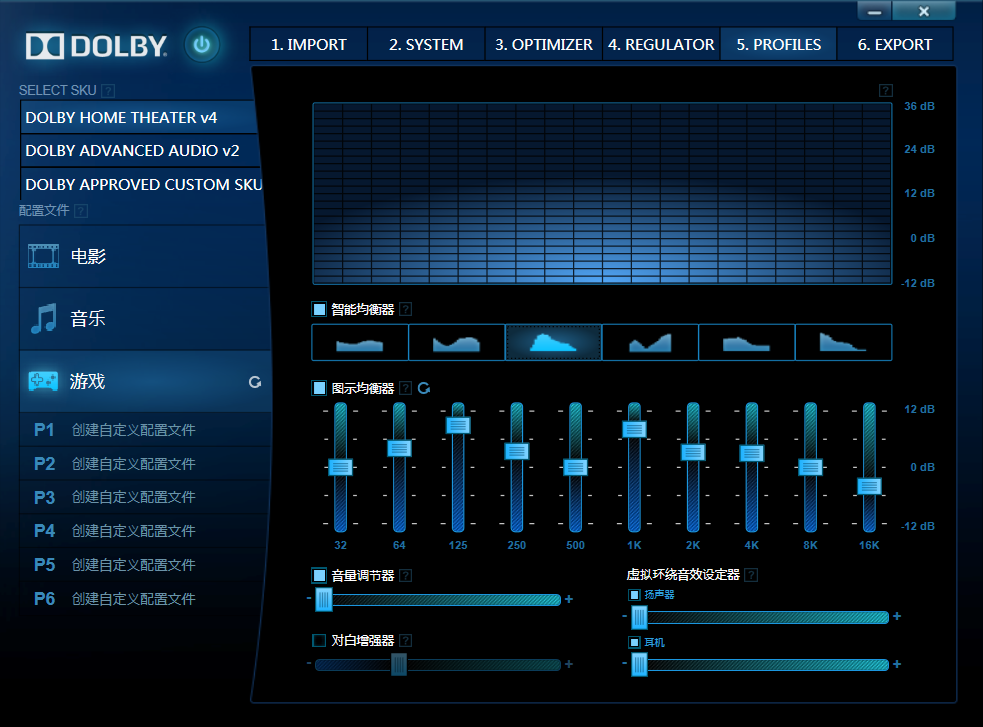Click the 8K equalizer slider handle

tap(811, 467)
